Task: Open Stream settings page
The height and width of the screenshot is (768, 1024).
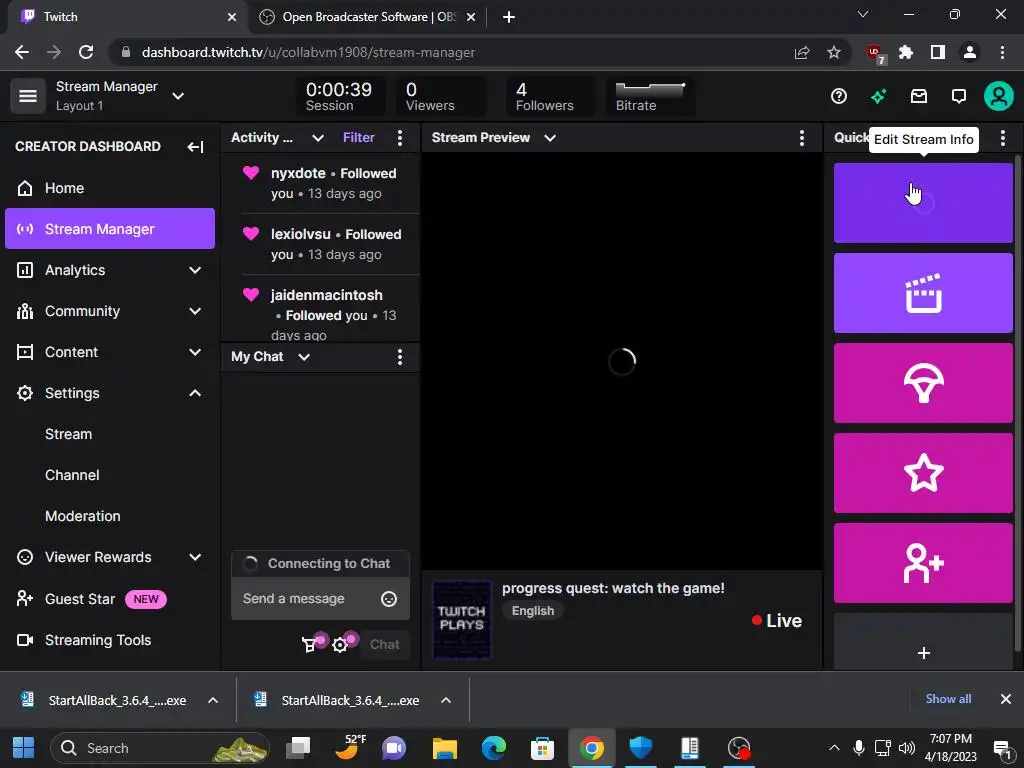Action: (69, 434)
